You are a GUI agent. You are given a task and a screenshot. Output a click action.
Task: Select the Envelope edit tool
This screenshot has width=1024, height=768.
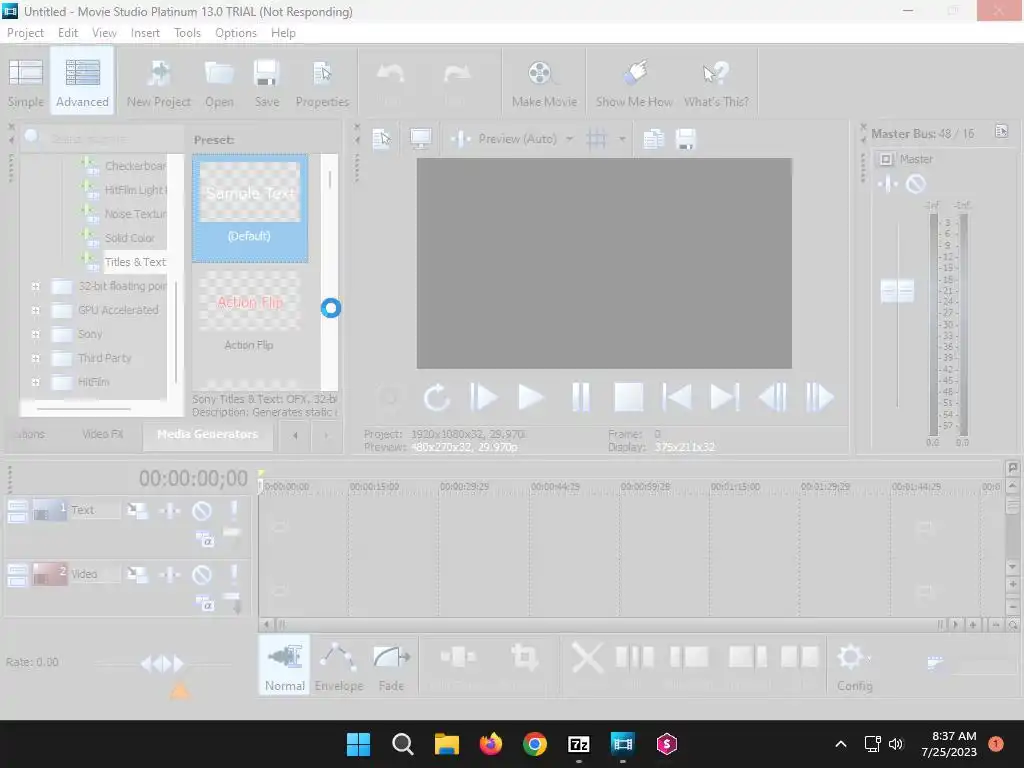pyautogui.click(x=338, y=665)
